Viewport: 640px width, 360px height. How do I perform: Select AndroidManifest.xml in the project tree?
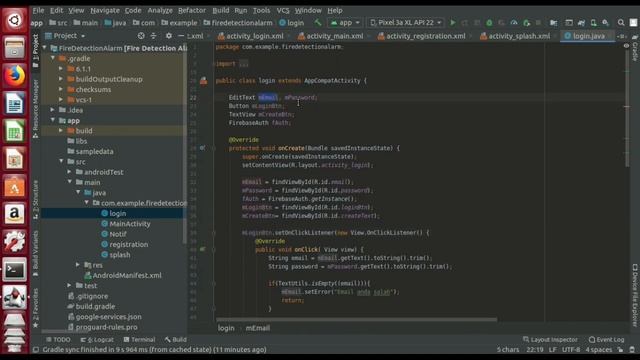[x=122, y=276]
